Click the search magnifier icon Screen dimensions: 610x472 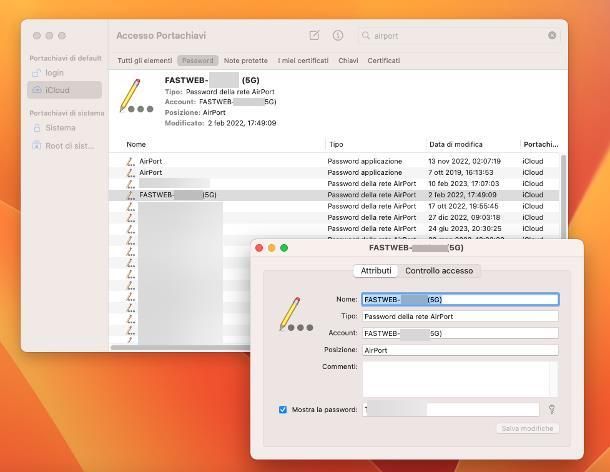(366, 35)
